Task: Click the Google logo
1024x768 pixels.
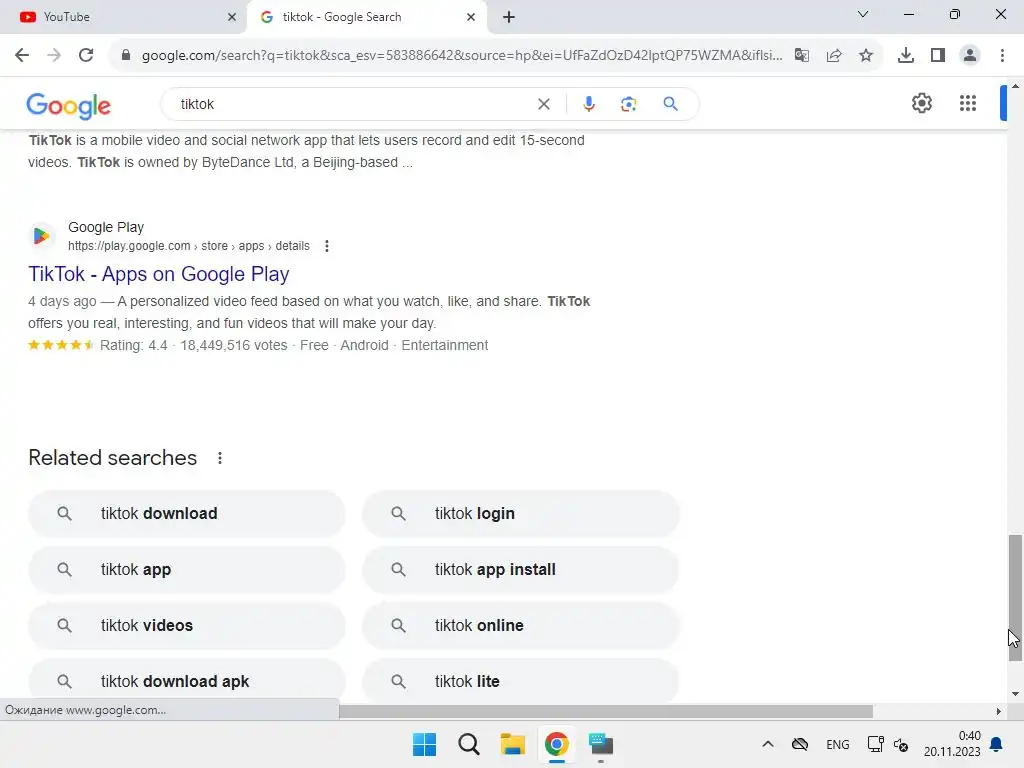Action: (69, 105)
